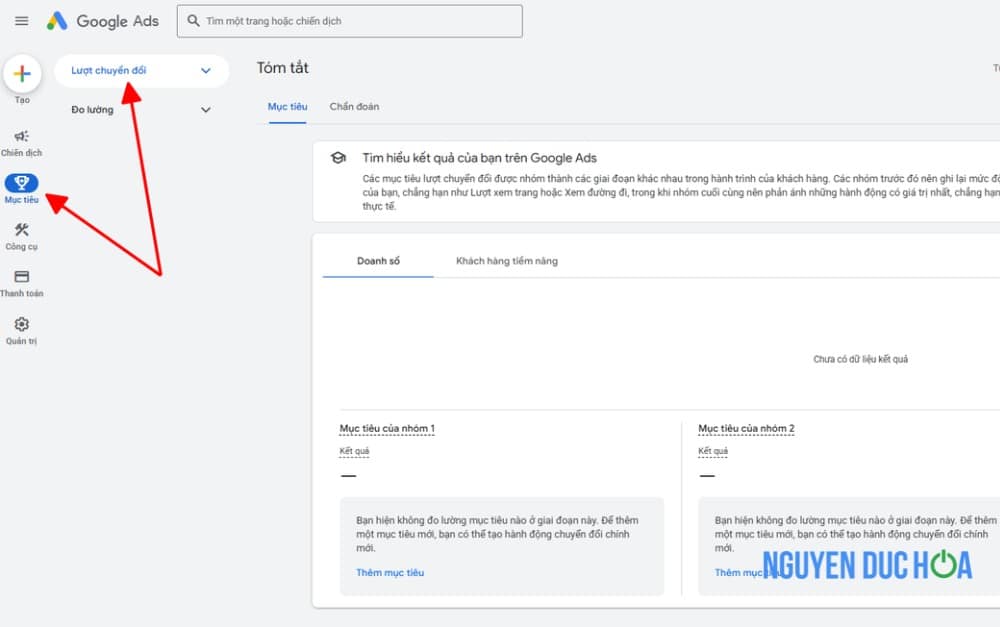Open the Tạo plus icon
The image size is (1000, 627).
tap(22, 72)
